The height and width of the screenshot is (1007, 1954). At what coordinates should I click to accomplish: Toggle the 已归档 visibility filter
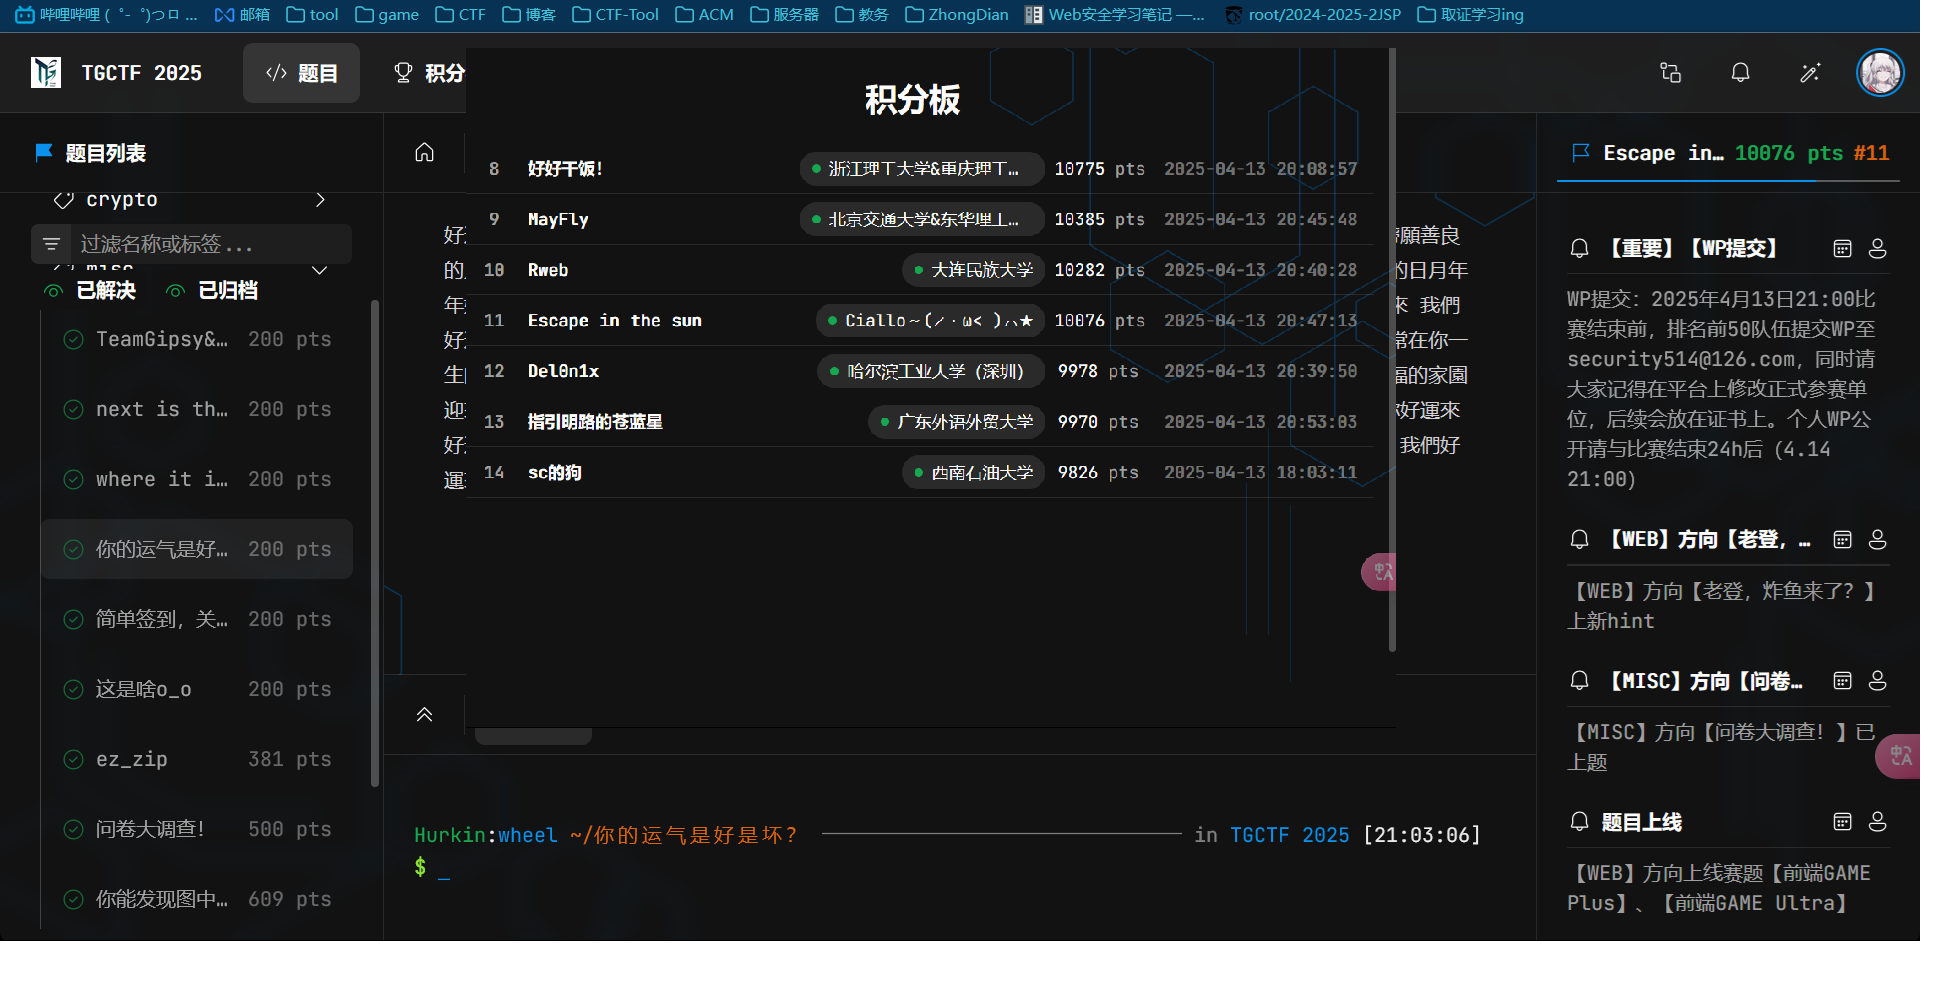tap(212, 291)
